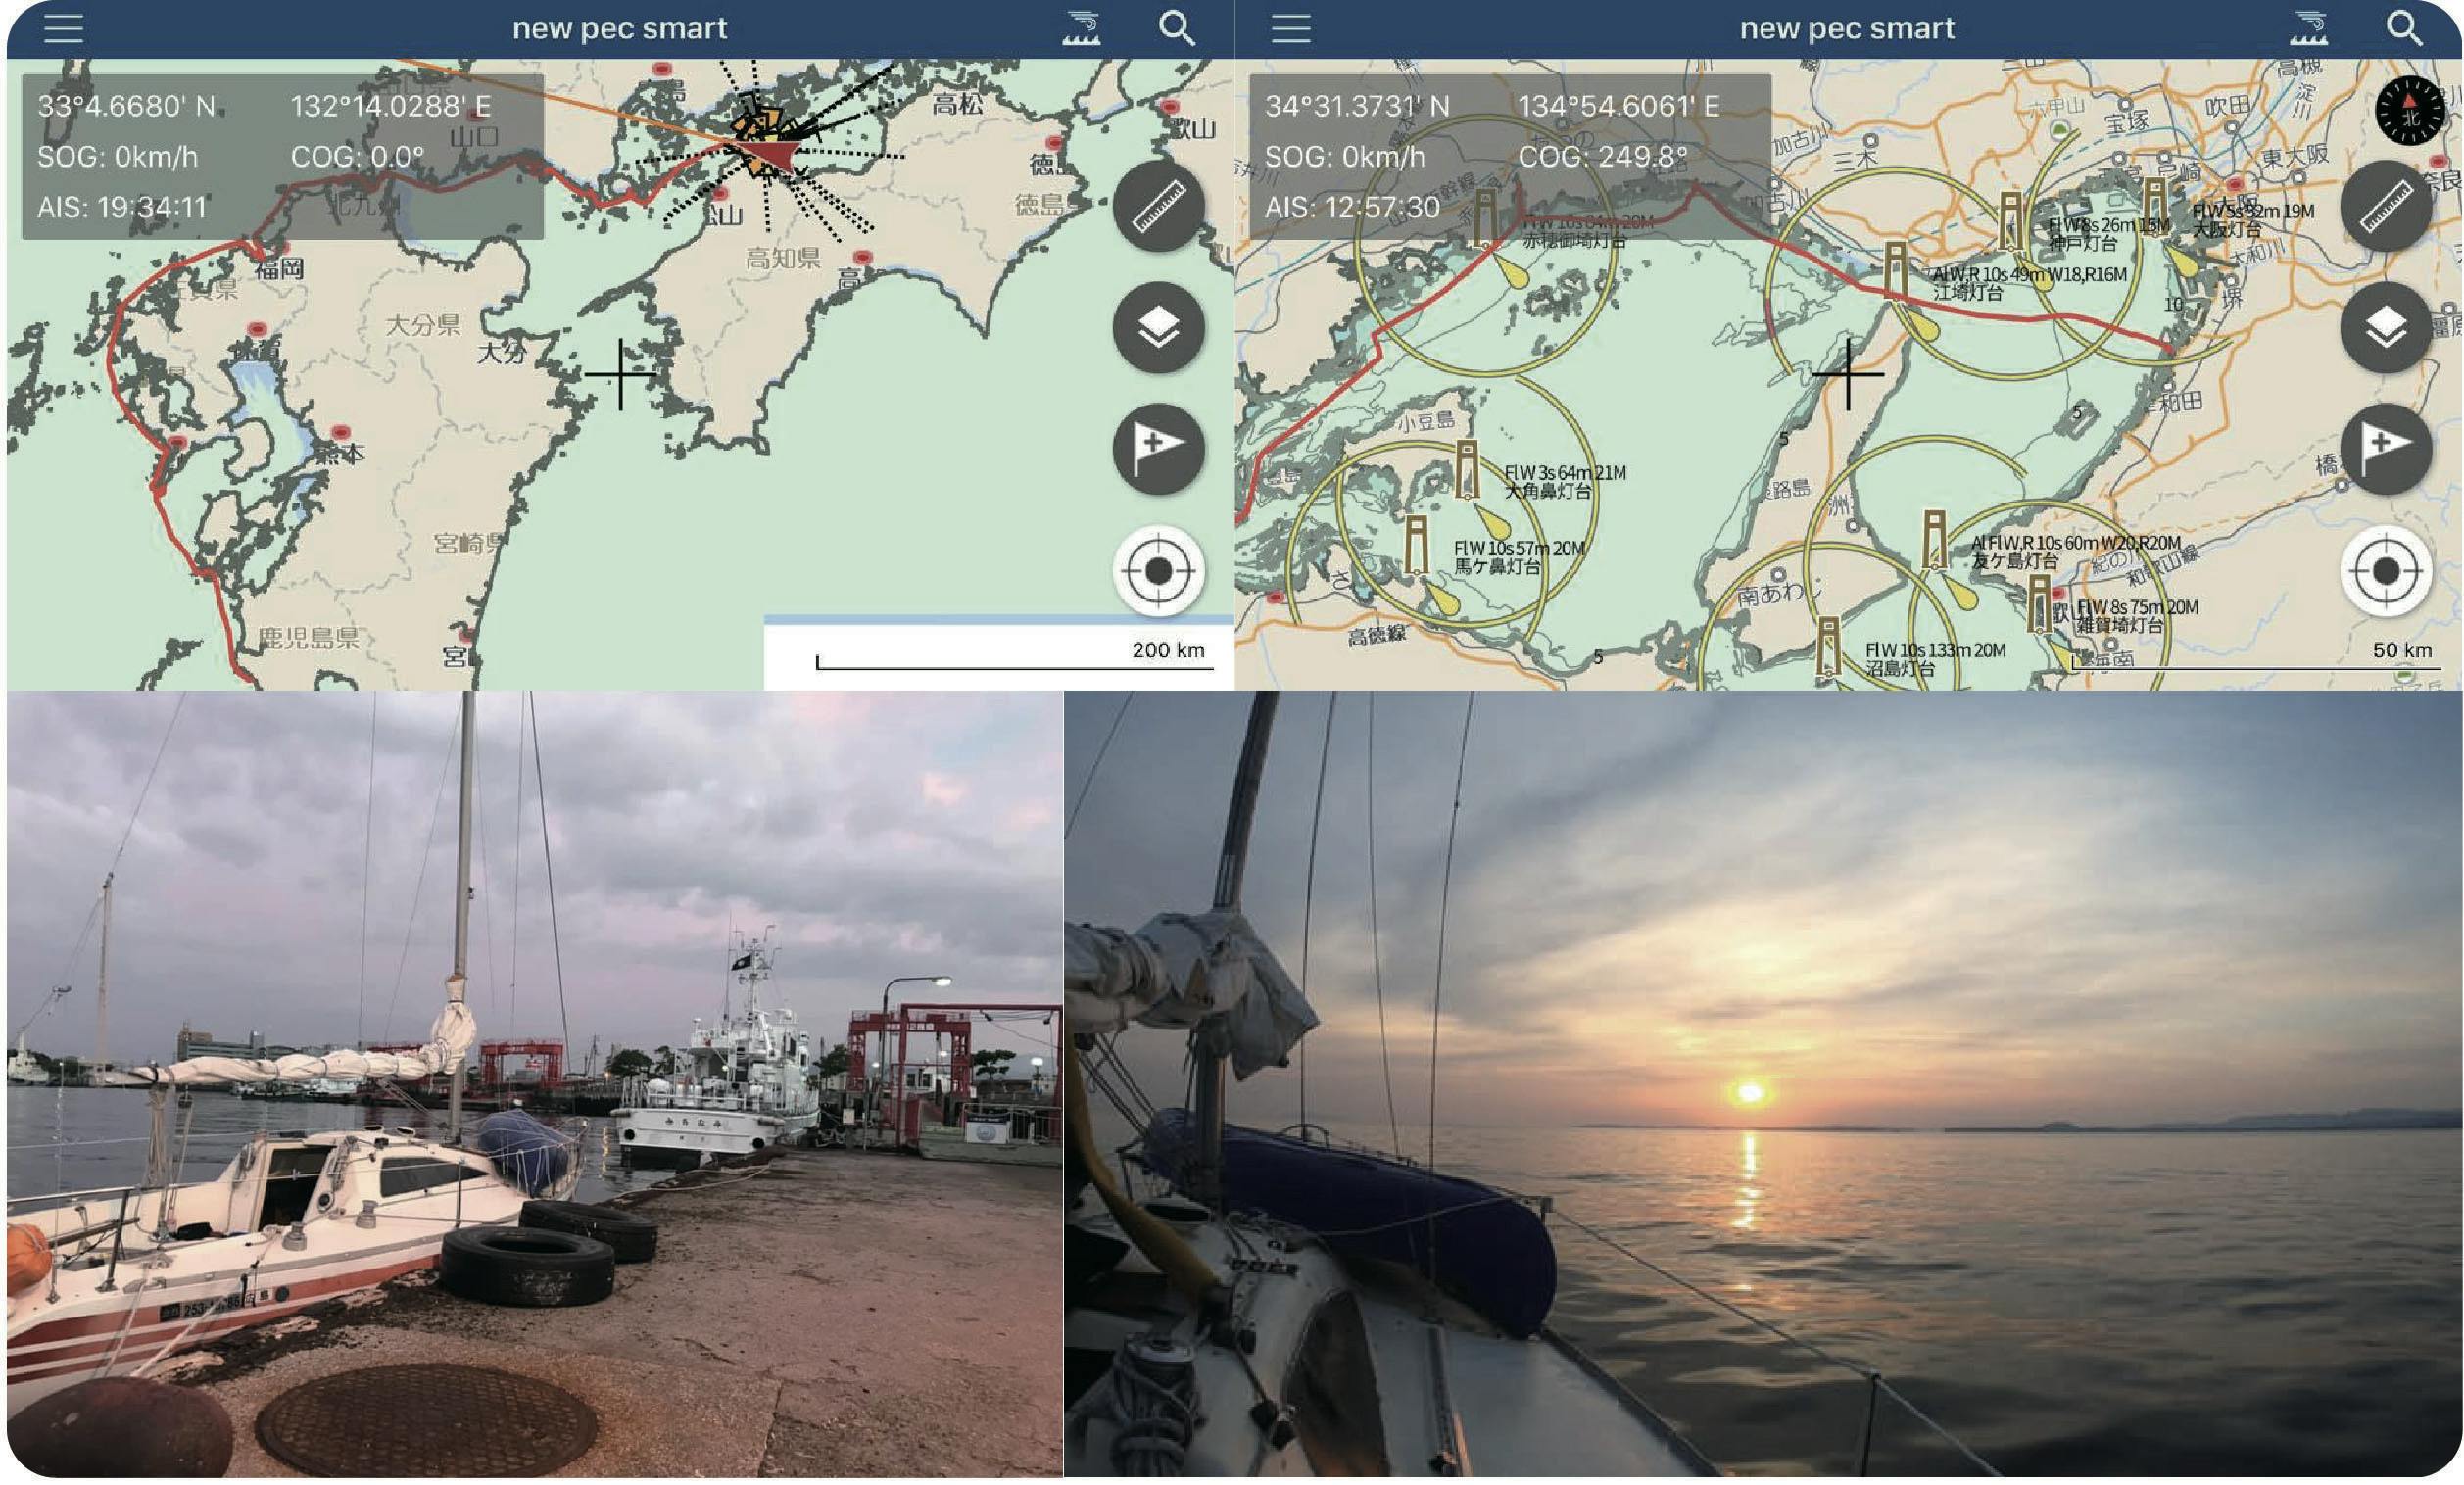Open the sunset at sea photo

click(1763, 1083)
